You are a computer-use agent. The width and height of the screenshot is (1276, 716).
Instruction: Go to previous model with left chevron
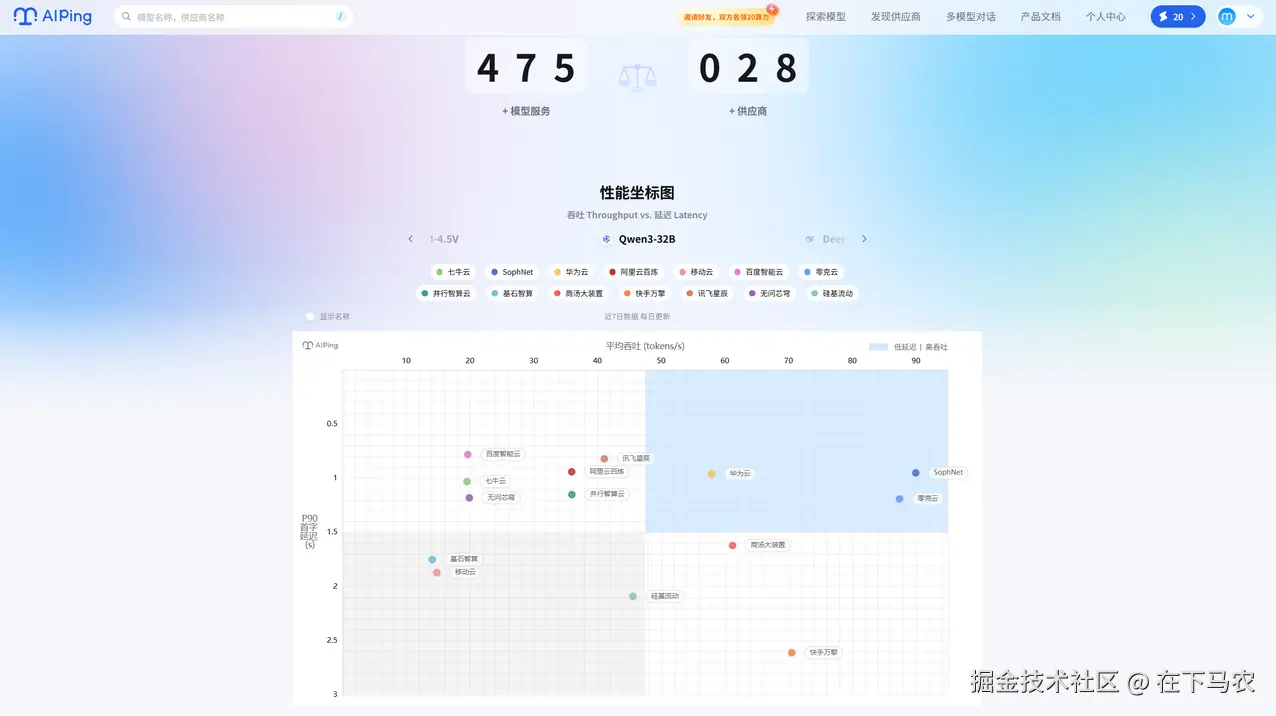410,239
